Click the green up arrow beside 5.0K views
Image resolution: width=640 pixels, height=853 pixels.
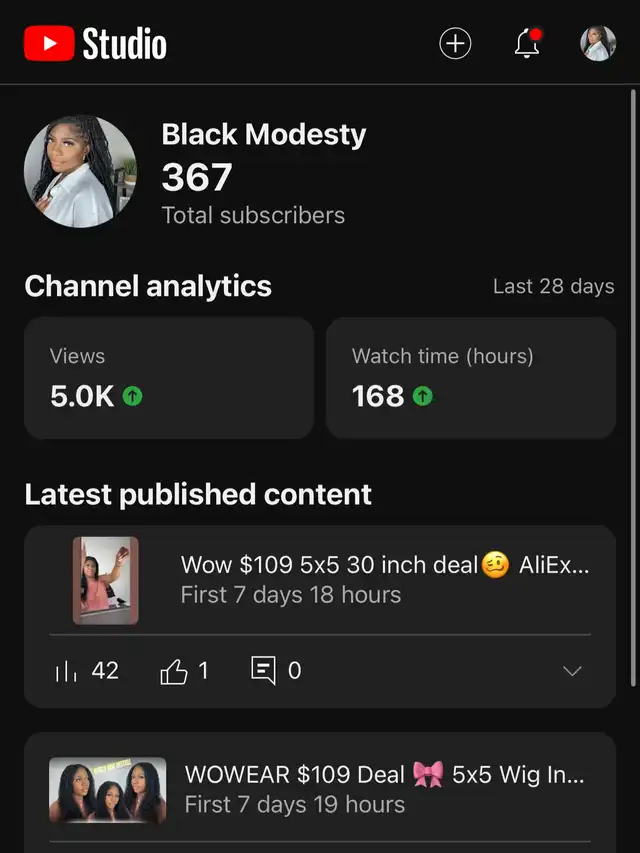point(132,396)
